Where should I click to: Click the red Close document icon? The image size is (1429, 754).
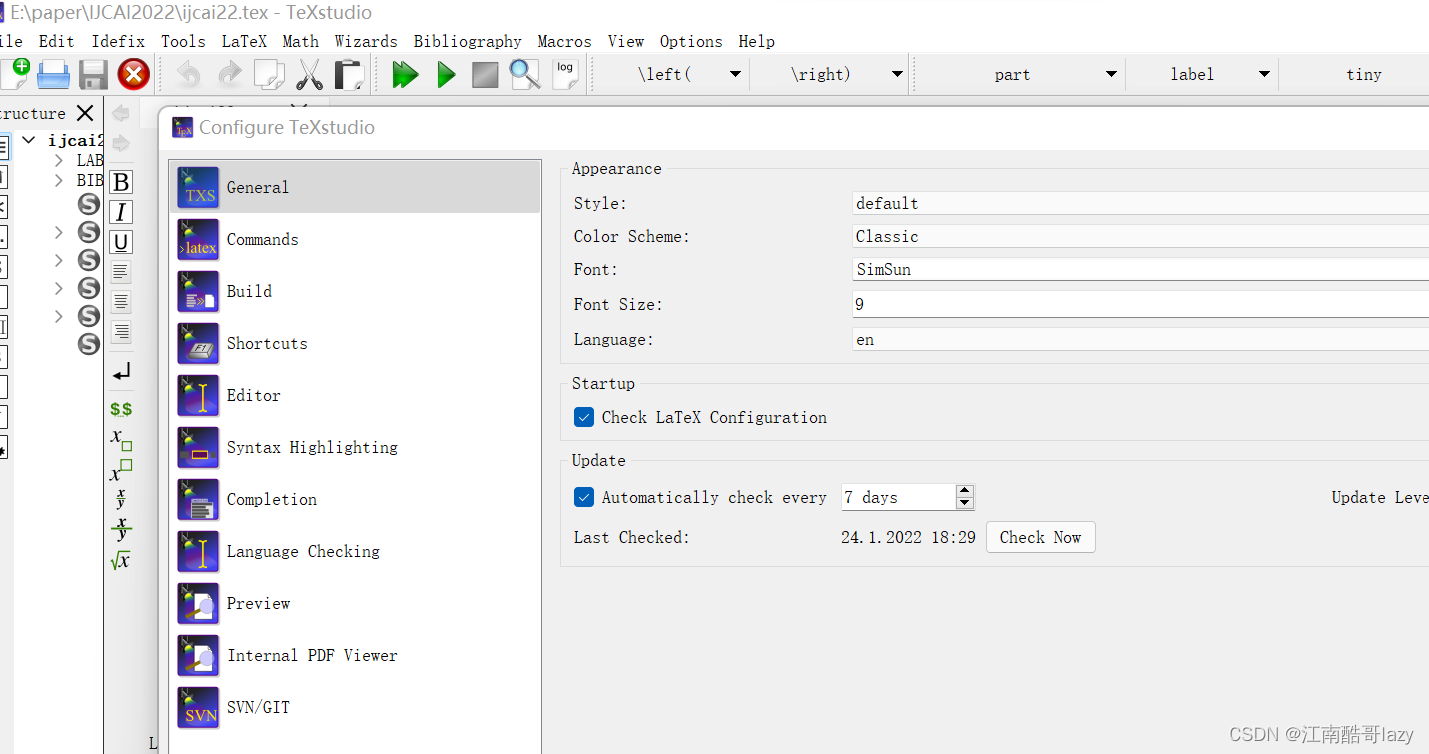click(x=133, y=74)
